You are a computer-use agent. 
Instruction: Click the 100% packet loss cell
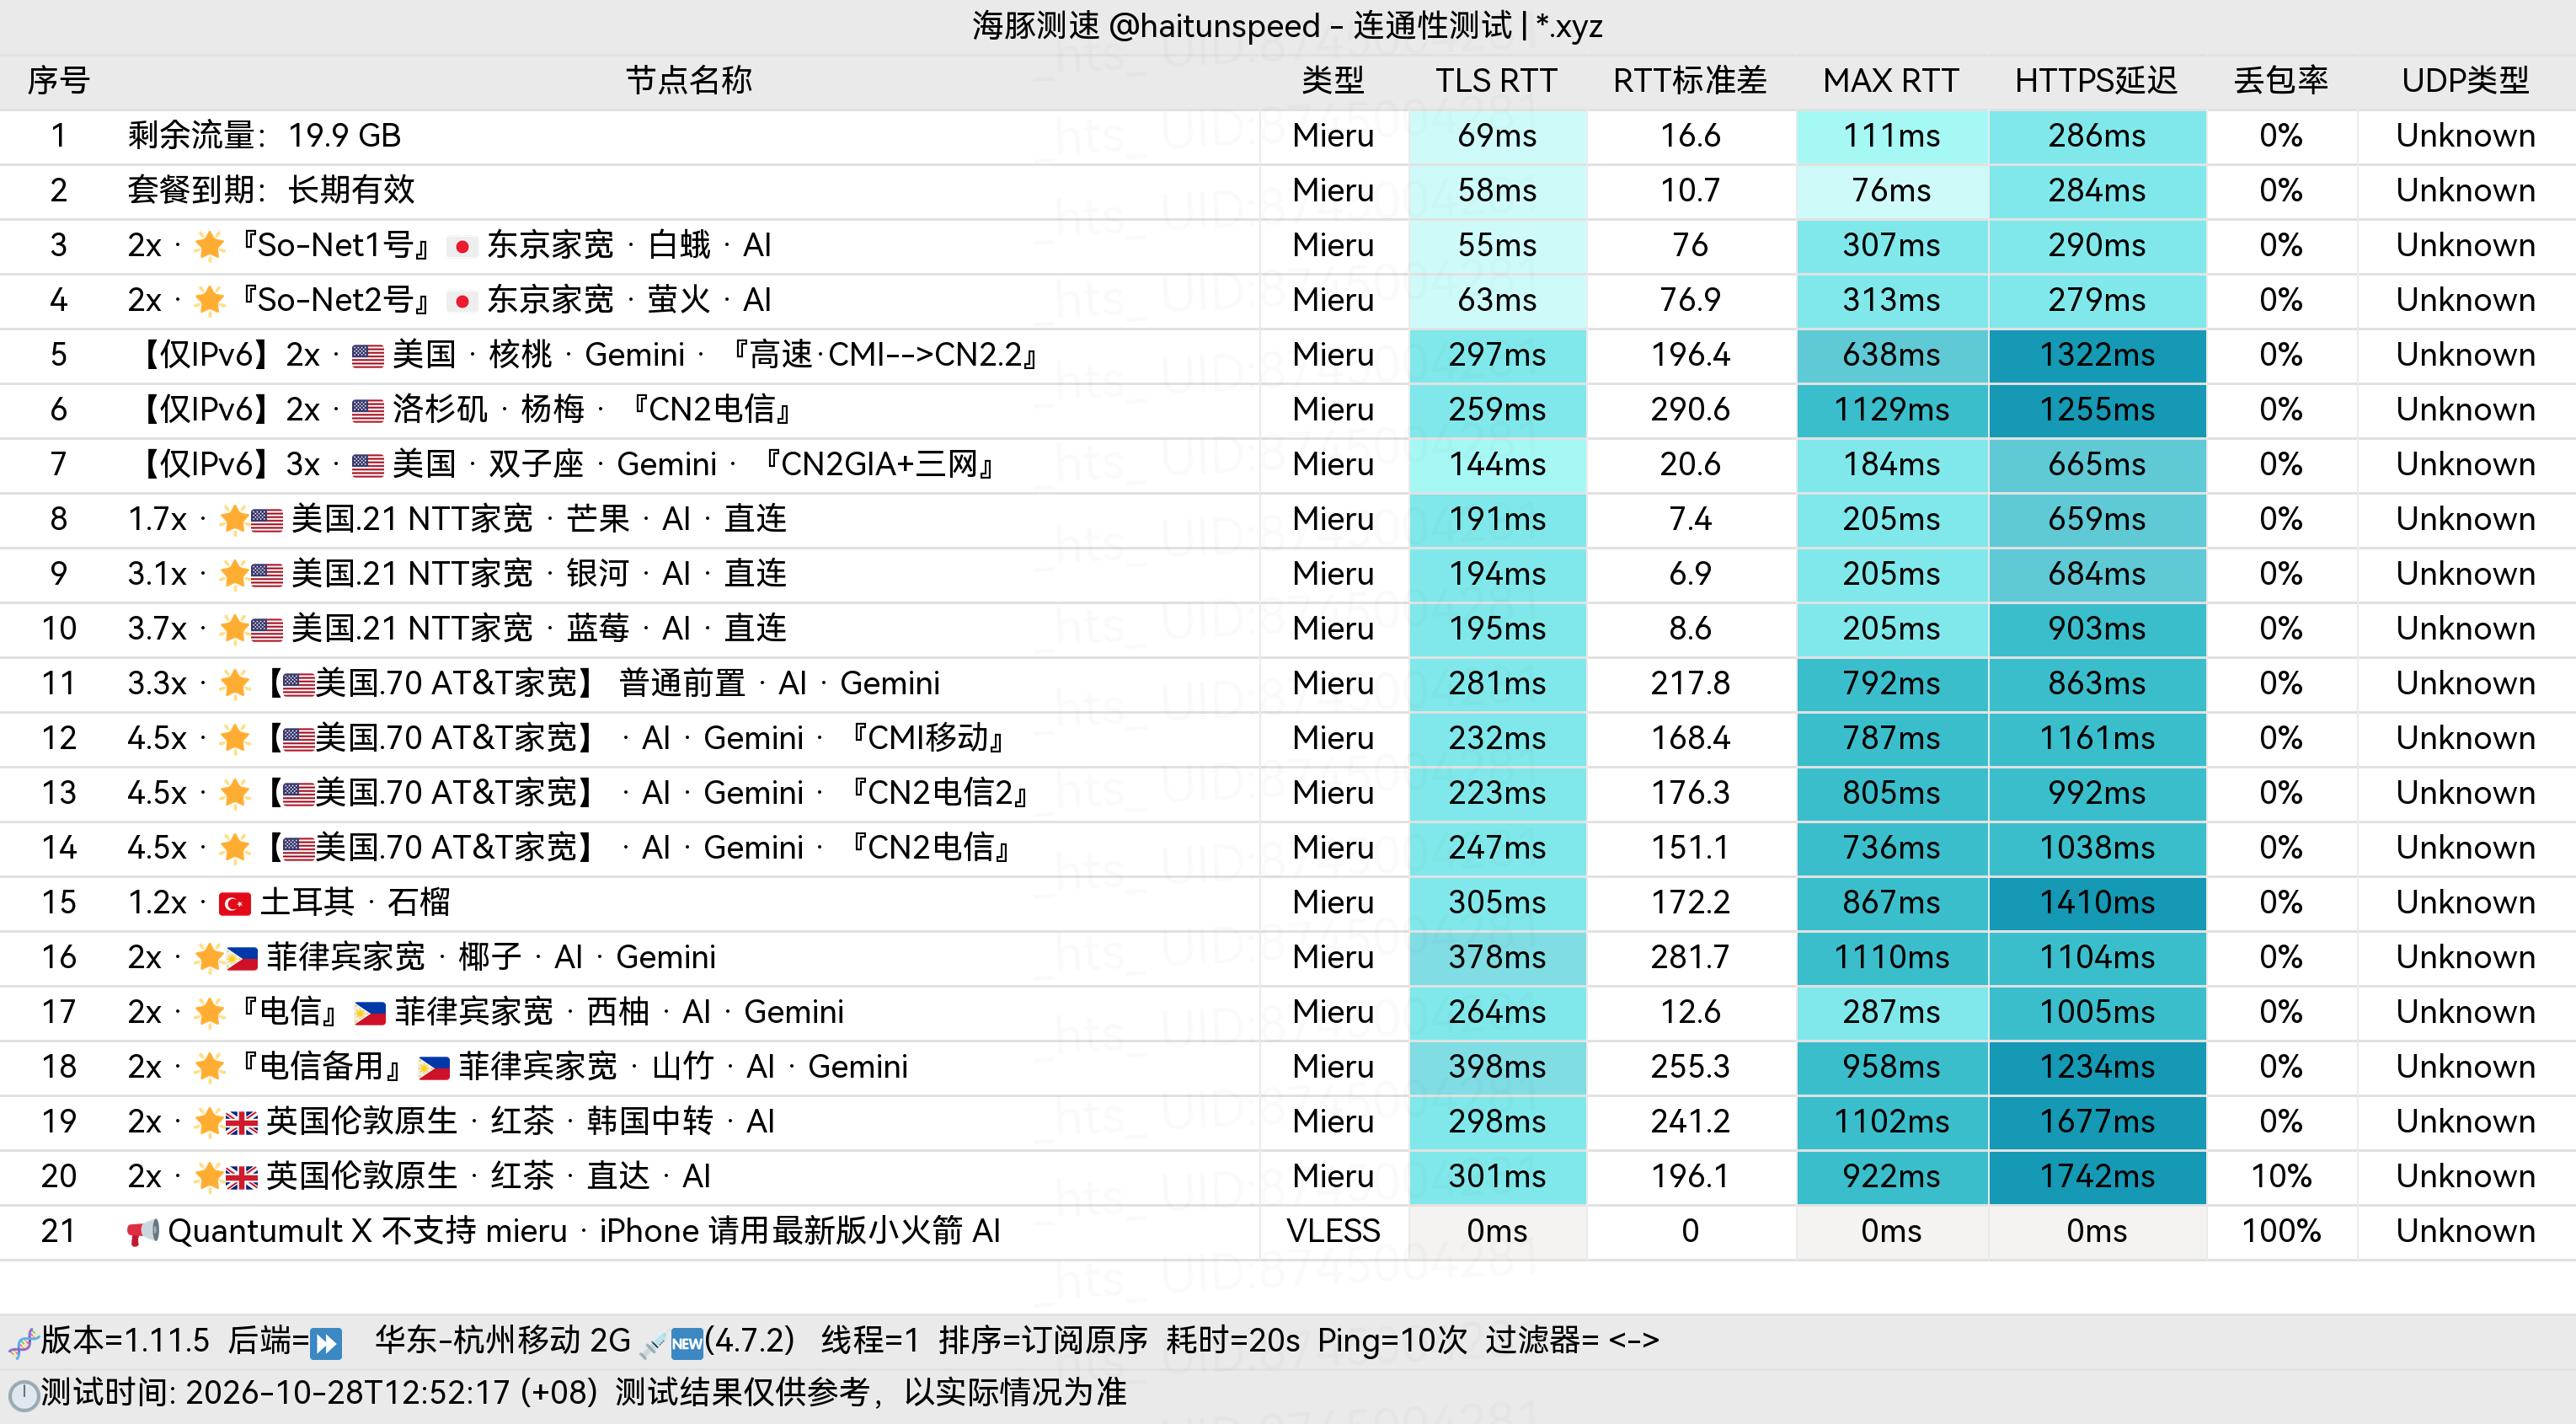click(2281, 1232)
